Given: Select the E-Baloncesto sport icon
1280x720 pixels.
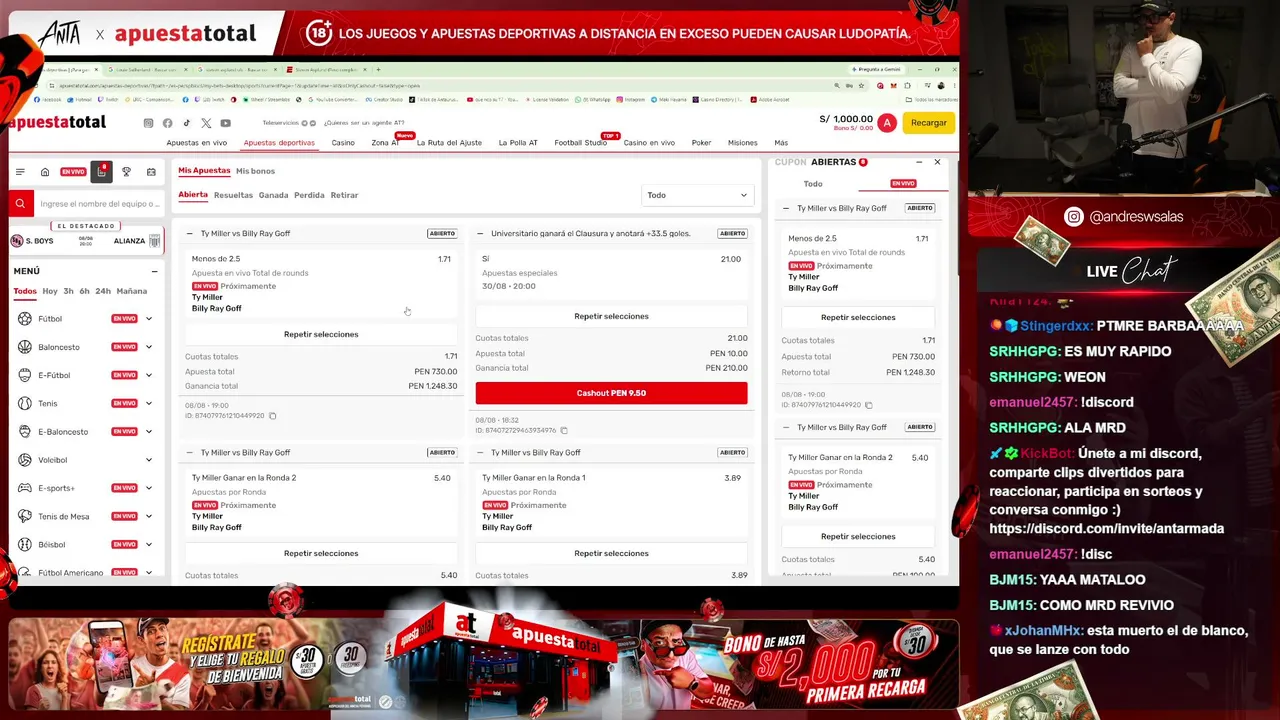Looking at the screenshot, I should [x=25, y=432].
